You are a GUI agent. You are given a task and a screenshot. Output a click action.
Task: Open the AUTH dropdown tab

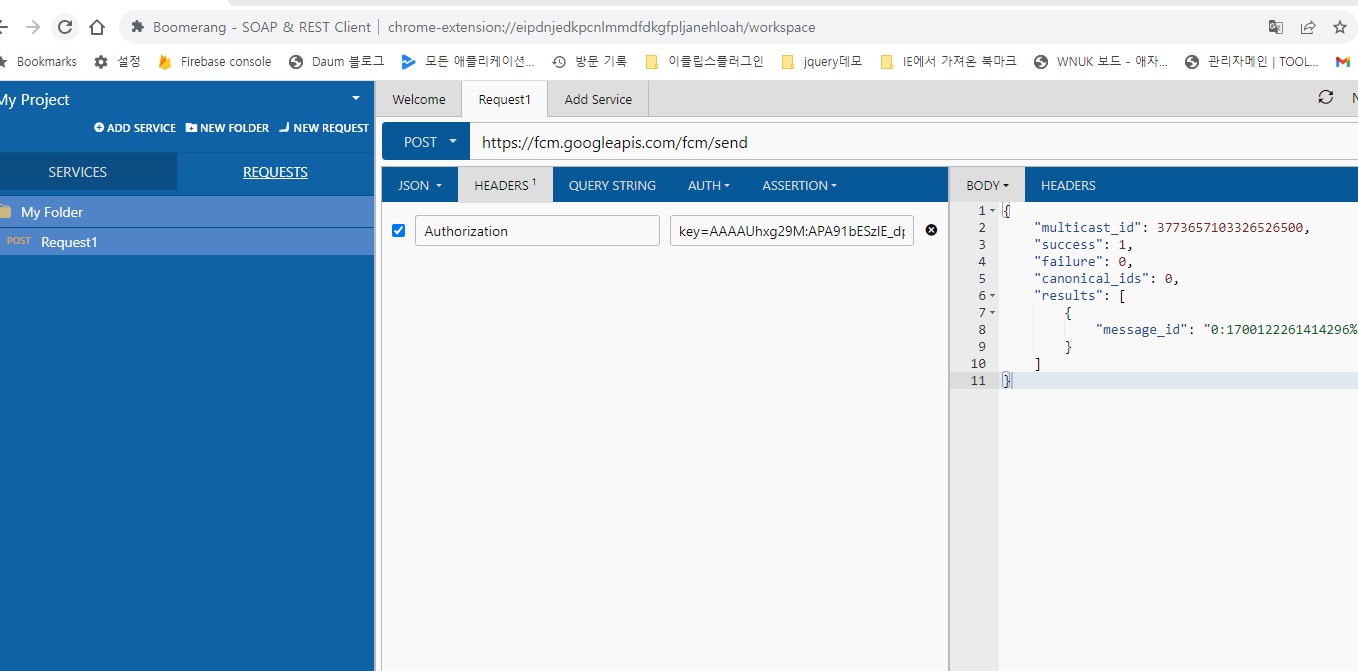pyautogui.click(x=709, y=185)
